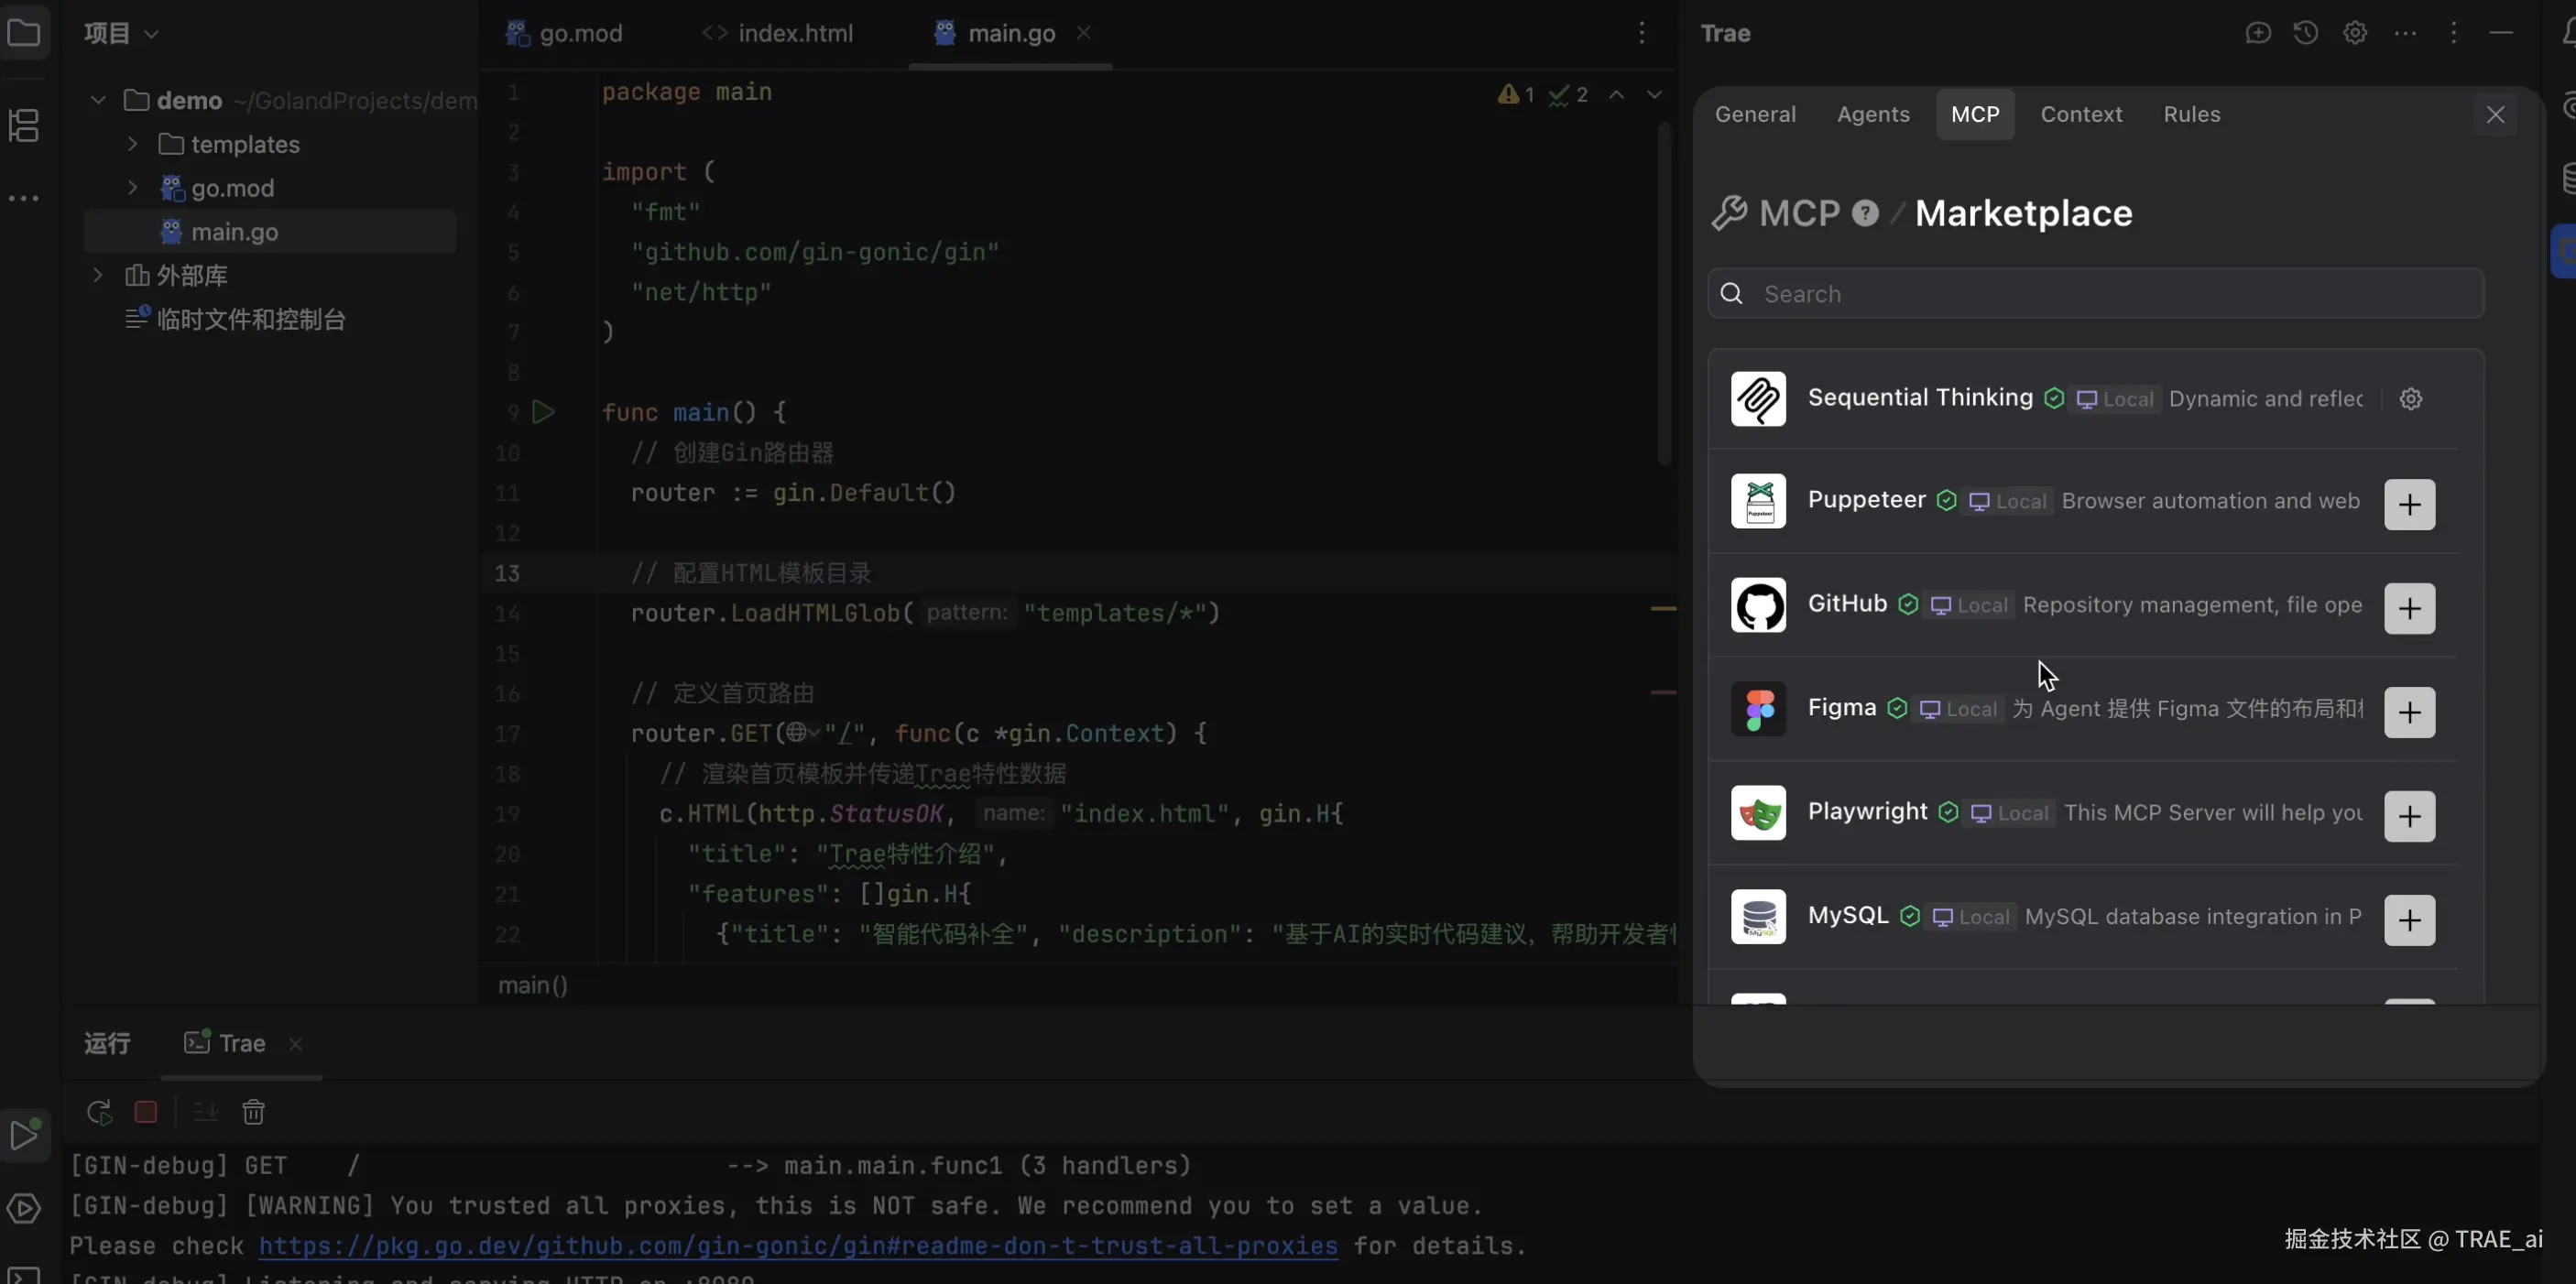Open the Trae chat history icon
The image size is (2576, 1284).
point(2306,33)
